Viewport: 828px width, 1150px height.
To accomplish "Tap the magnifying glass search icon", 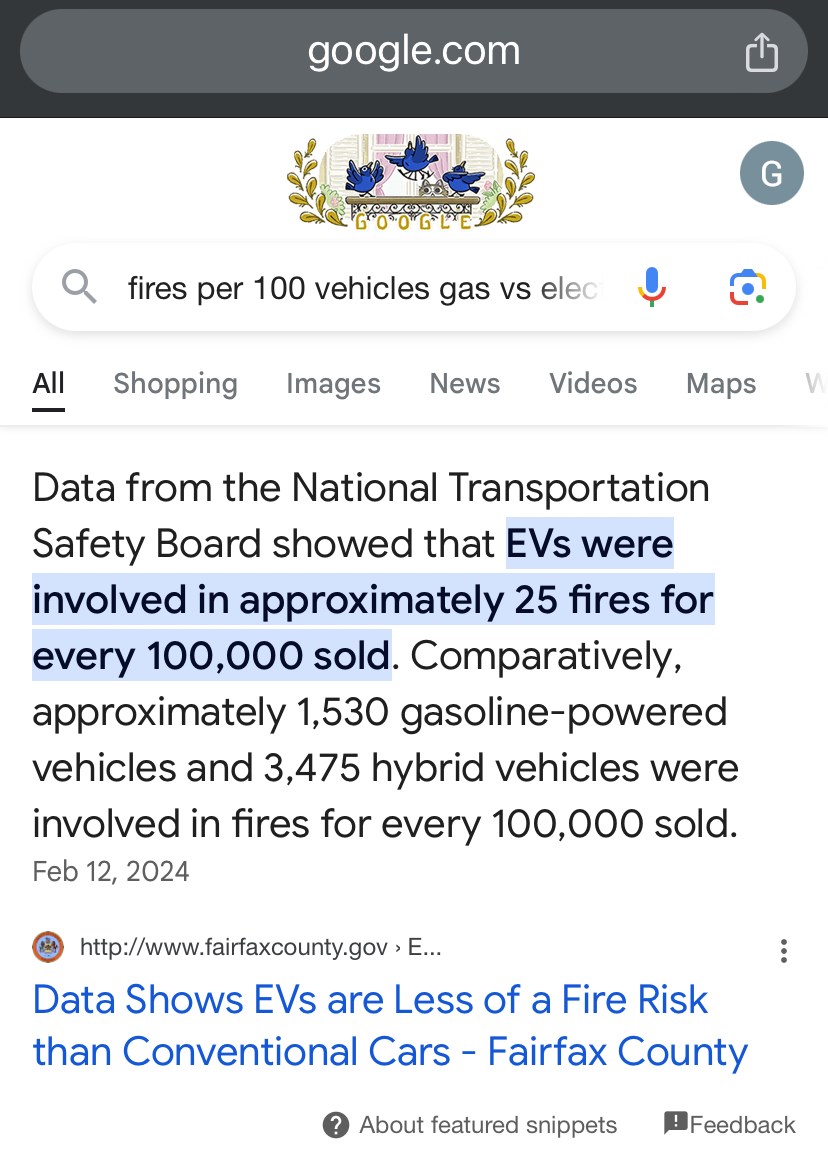I will tap(80, 288).
